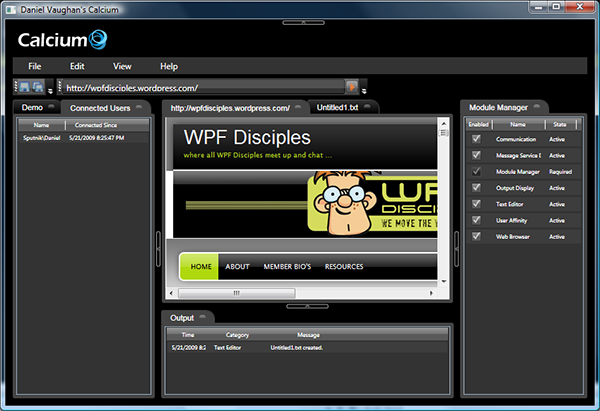The image size is (600, 411).
Task: Close the Connected Users tab
Action: [139, 107]
